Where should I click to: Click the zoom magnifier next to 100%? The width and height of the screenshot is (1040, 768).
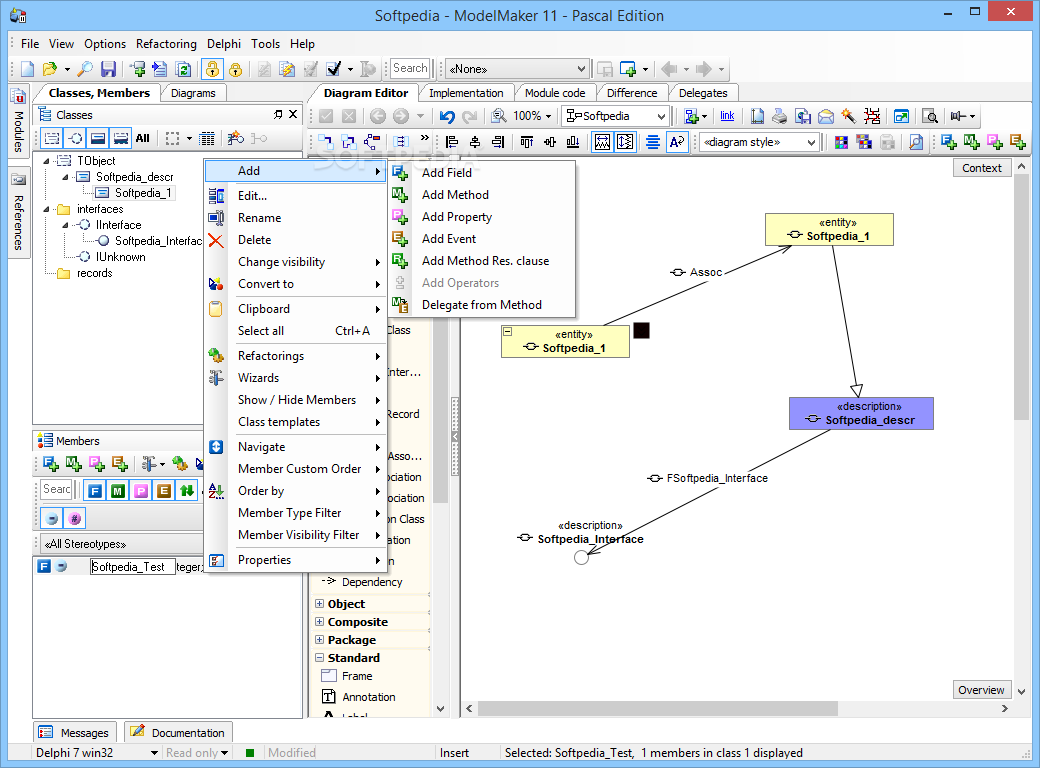pos(499,116)
